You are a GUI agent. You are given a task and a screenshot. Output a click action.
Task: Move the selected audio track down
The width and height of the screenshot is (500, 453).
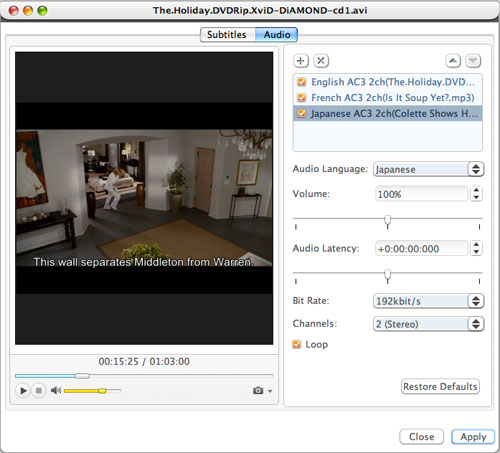[473, 61]
